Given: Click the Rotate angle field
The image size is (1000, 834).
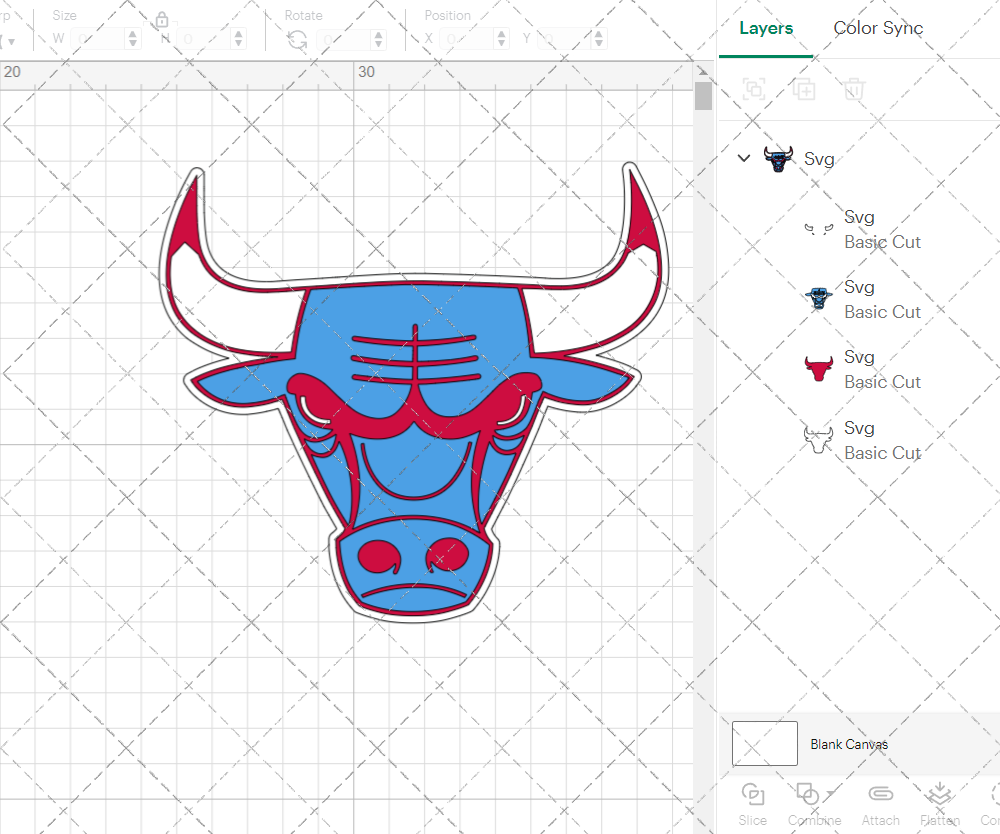Looking at the screenshot, I should [344, 40].
